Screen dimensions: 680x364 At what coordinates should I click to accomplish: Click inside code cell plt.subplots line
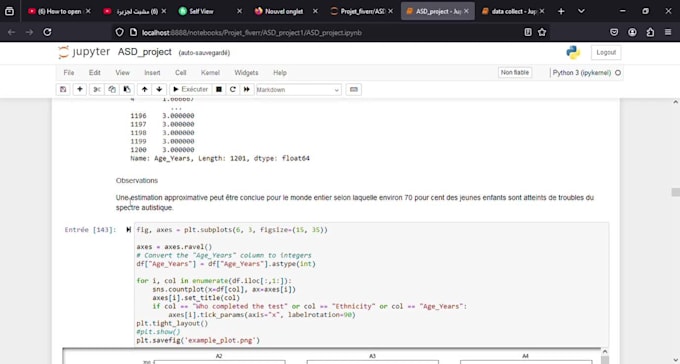232,230
